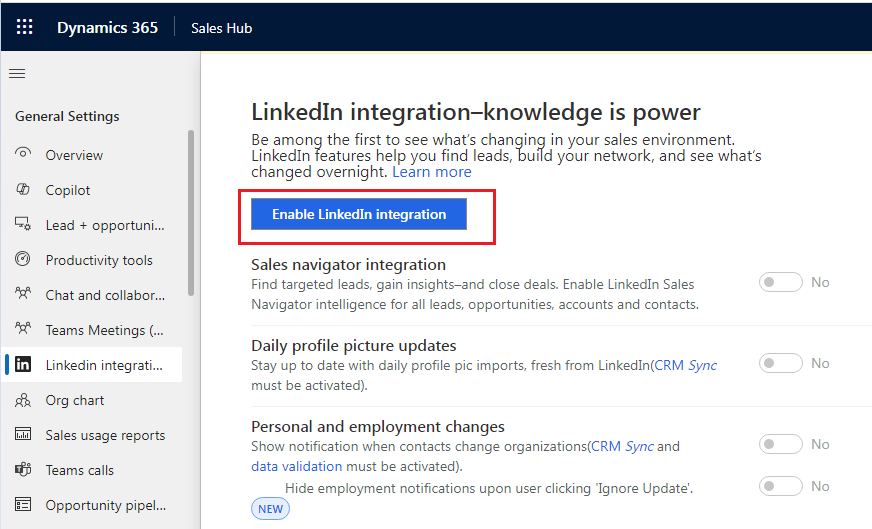Go to Productivity tools settings

pyautogui.click(x=93, y=260)
